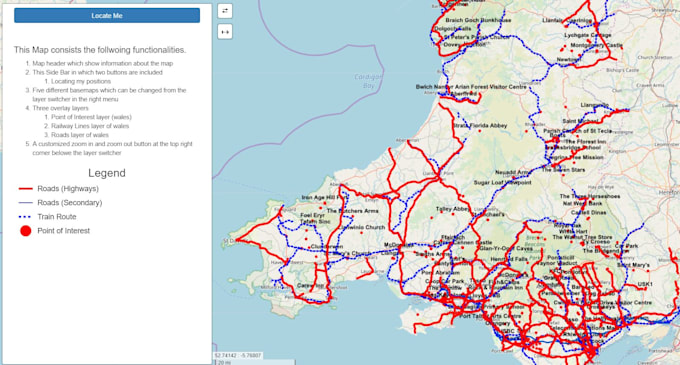Click 'The Florest Inn' map label
Image resolution: width=680 pixels, height=365 pixels.
(x=585, y=142)
